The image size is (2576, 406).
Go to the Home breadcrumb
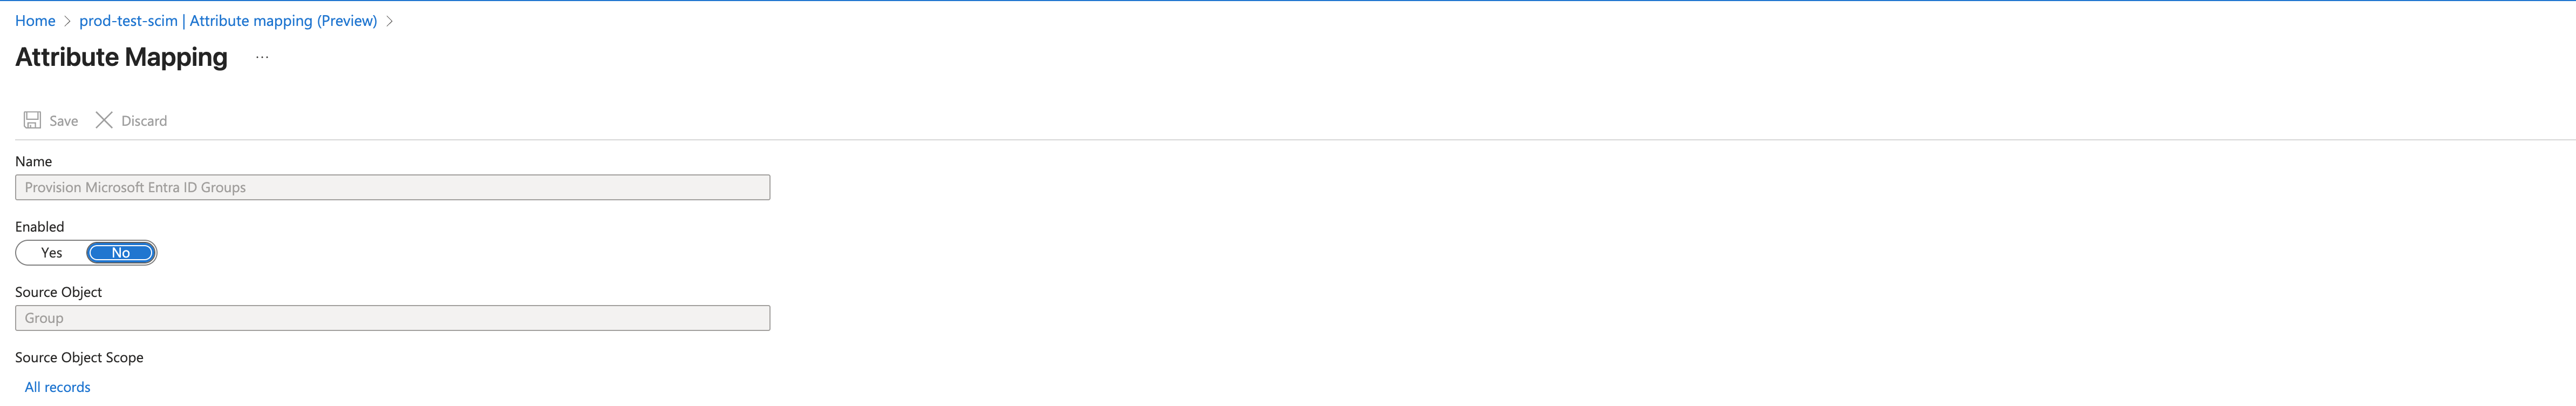(35, 21)
